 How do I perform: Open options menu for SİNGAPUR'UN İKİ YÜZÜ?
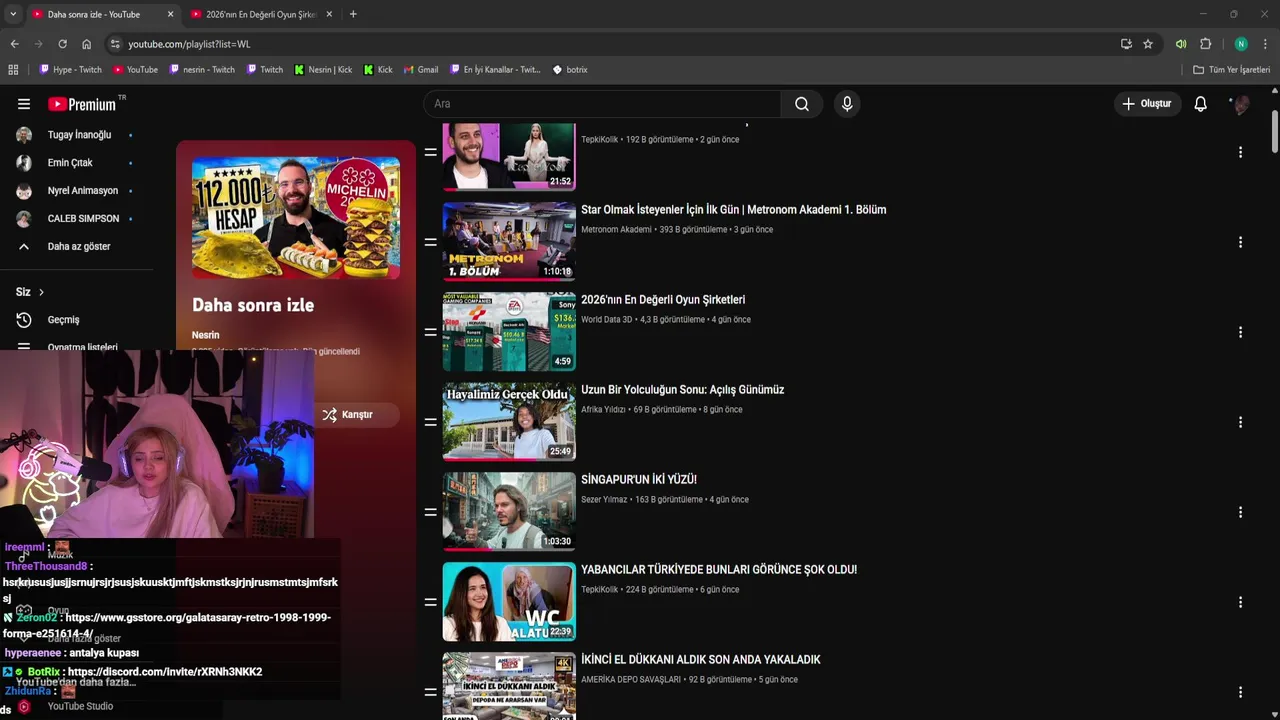tap(1240, 512)
